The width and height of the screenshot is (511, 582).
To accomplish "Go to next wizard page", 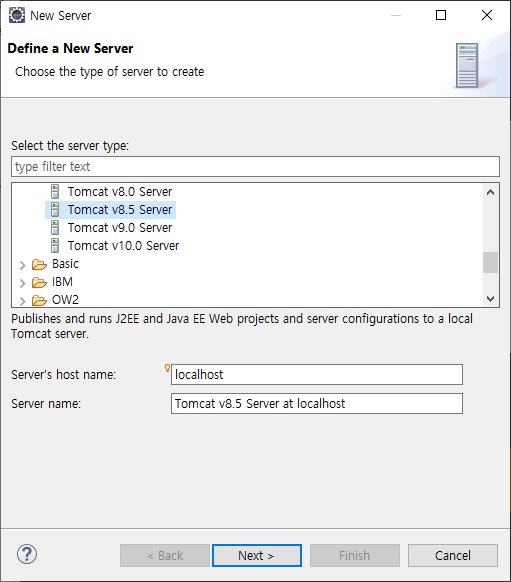I will click(x=257, y=556).
